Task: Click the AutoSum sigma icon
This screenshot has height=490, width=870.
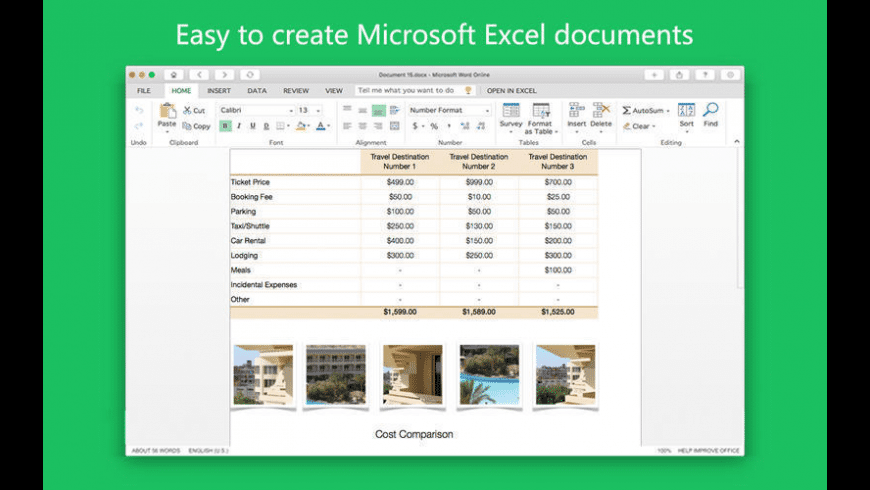Action: coord(627,110)
